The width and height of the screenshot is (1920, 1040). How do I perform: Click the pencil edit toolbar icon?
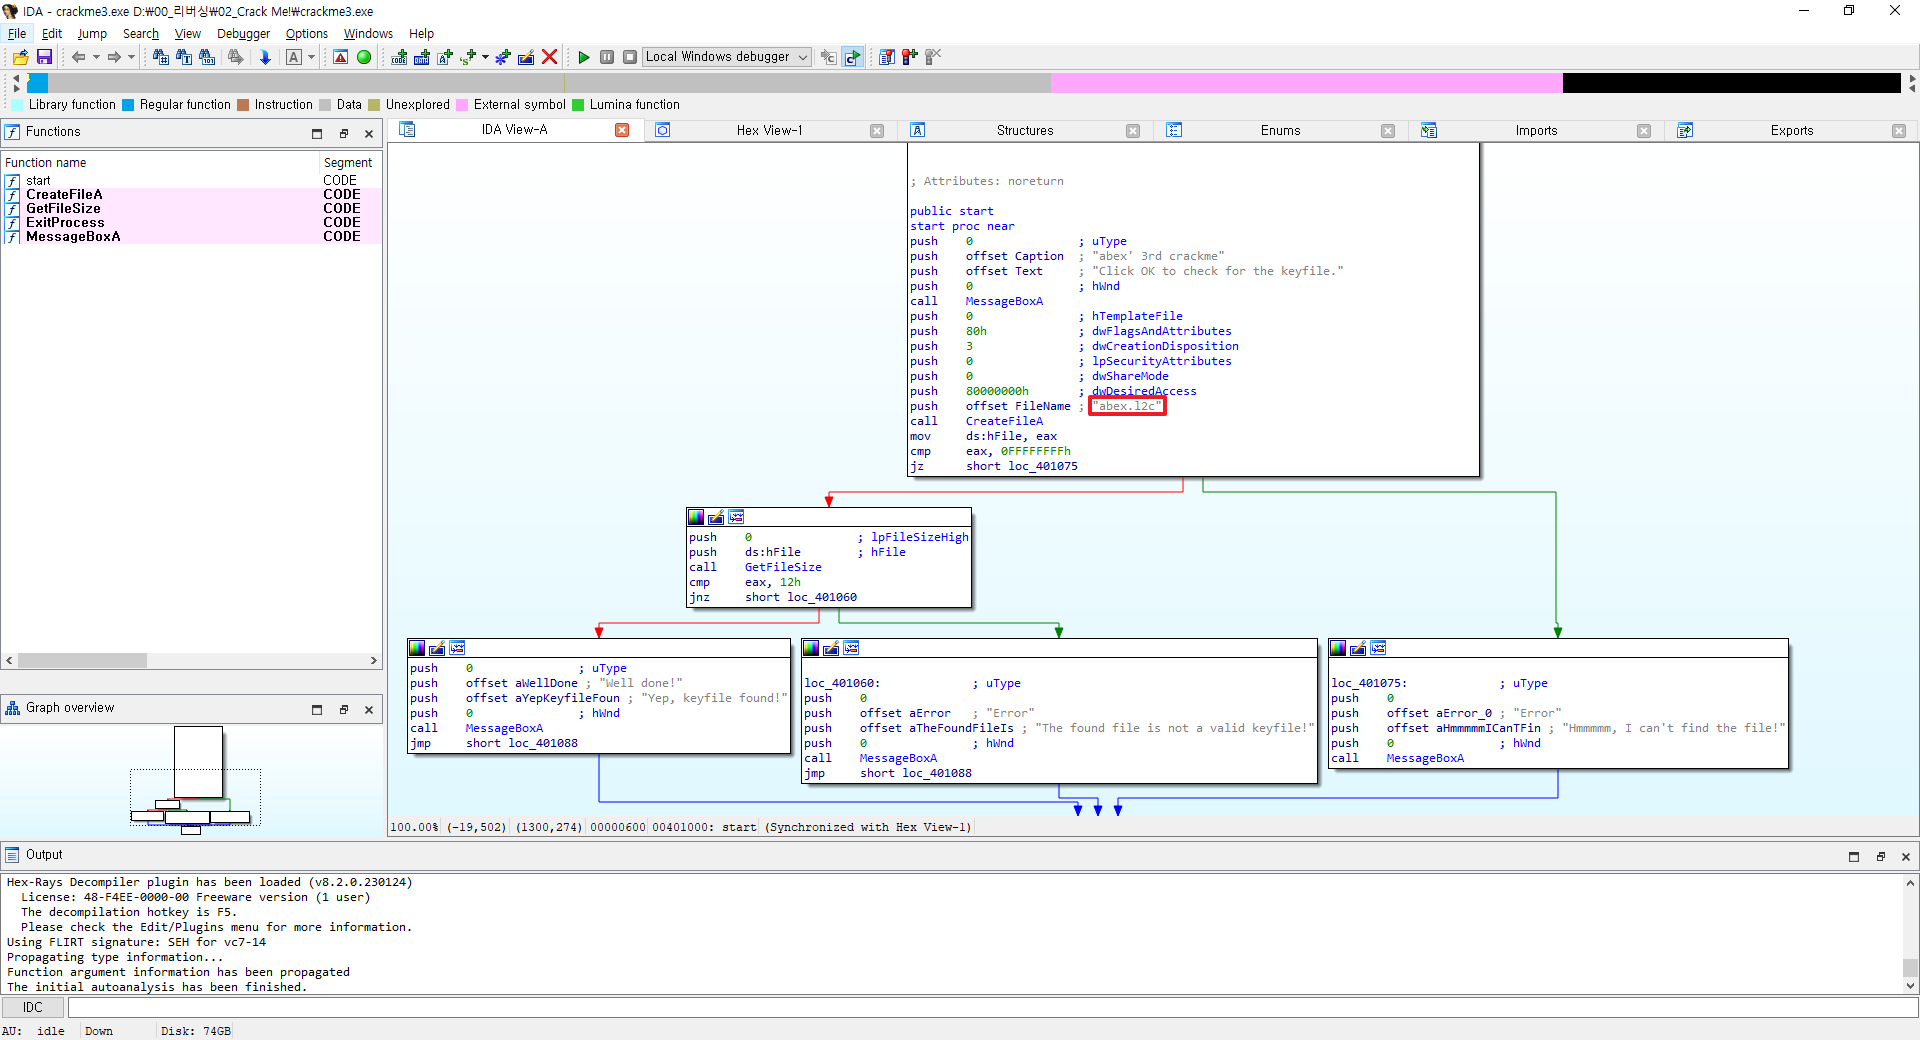click(526, 57)
